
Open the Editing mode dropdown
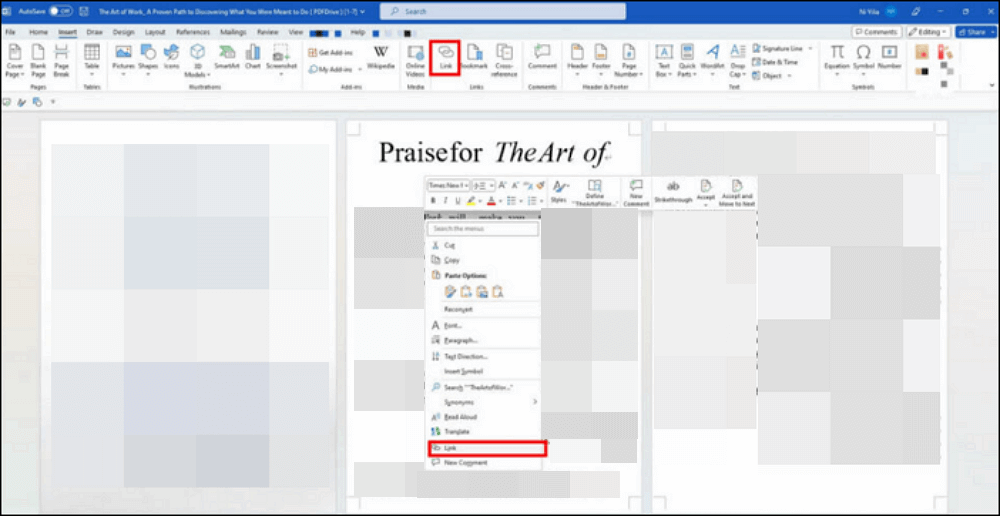click(x=929, y=32)
